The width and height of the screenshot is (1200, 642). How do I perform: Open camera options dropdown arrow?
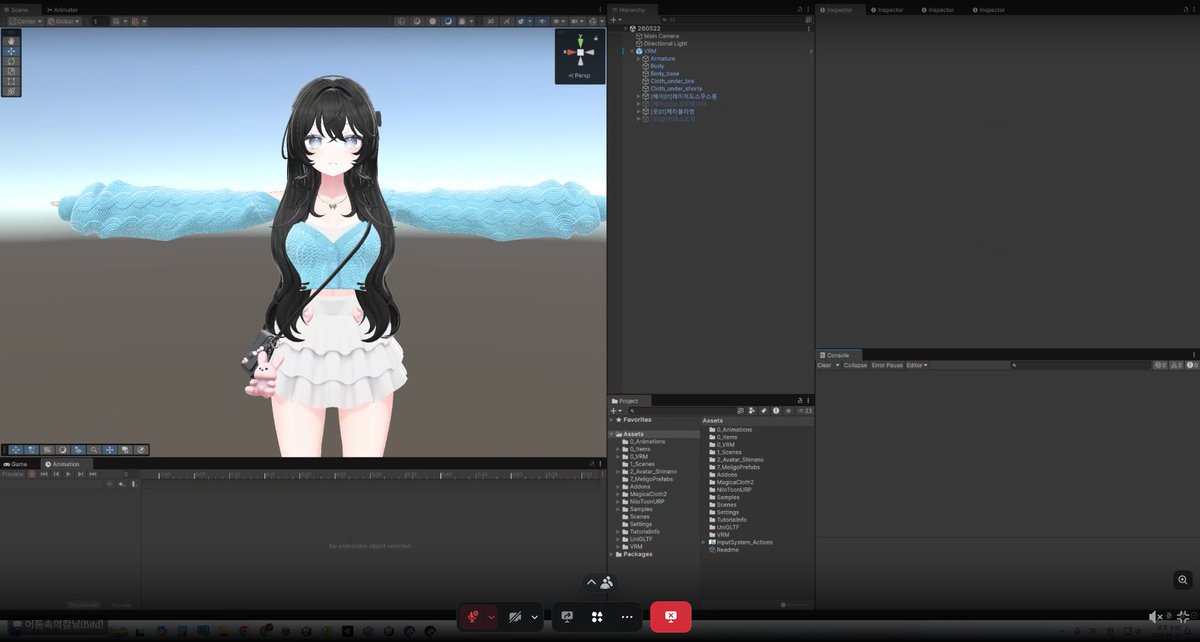coord(534,617)
